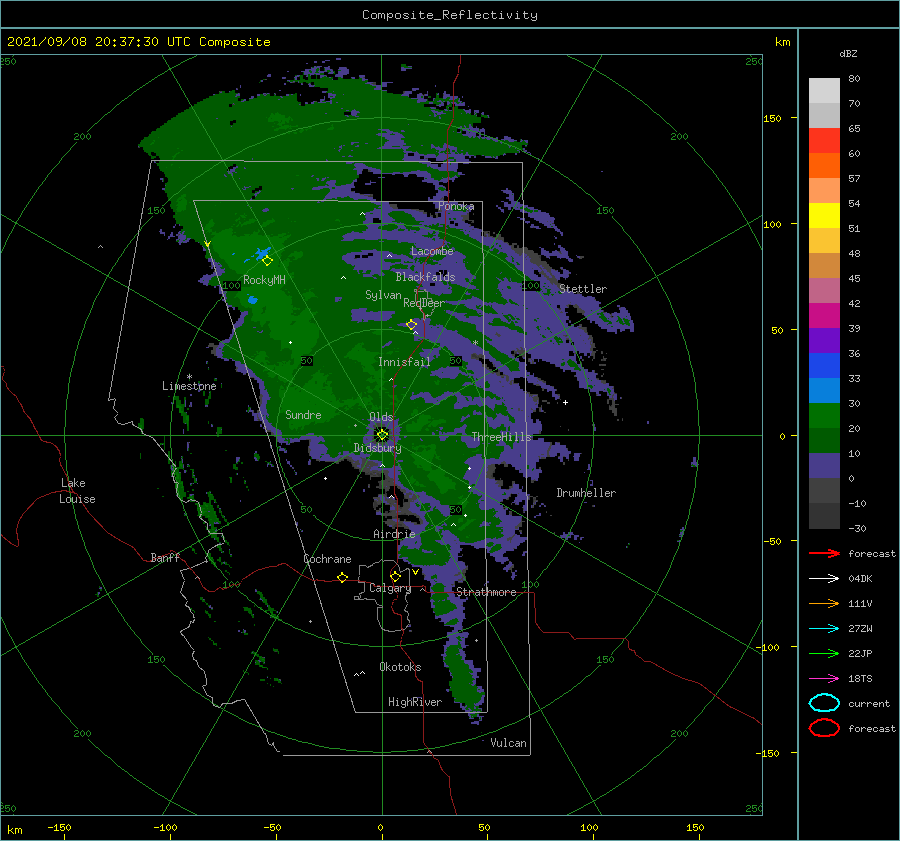Click the Okotoks label
Image resolution: width=900 pixels, height=841 pixels.
click(x=400, y=667)
